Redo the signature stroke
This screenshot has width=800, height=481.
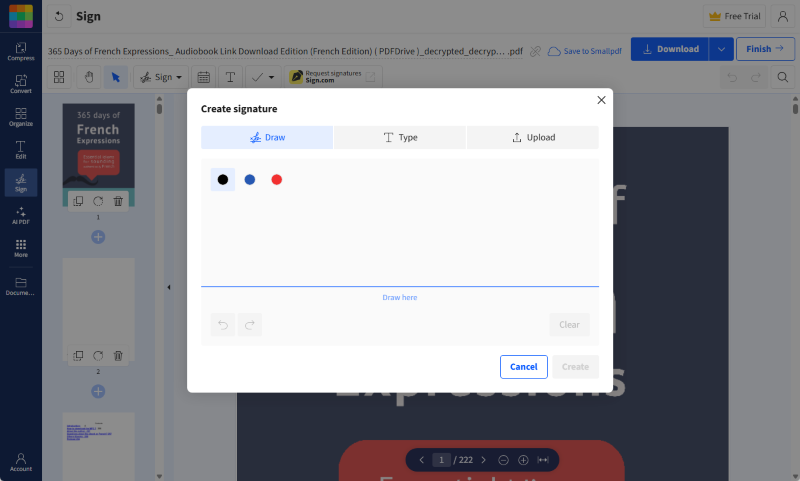click(249, 324)
